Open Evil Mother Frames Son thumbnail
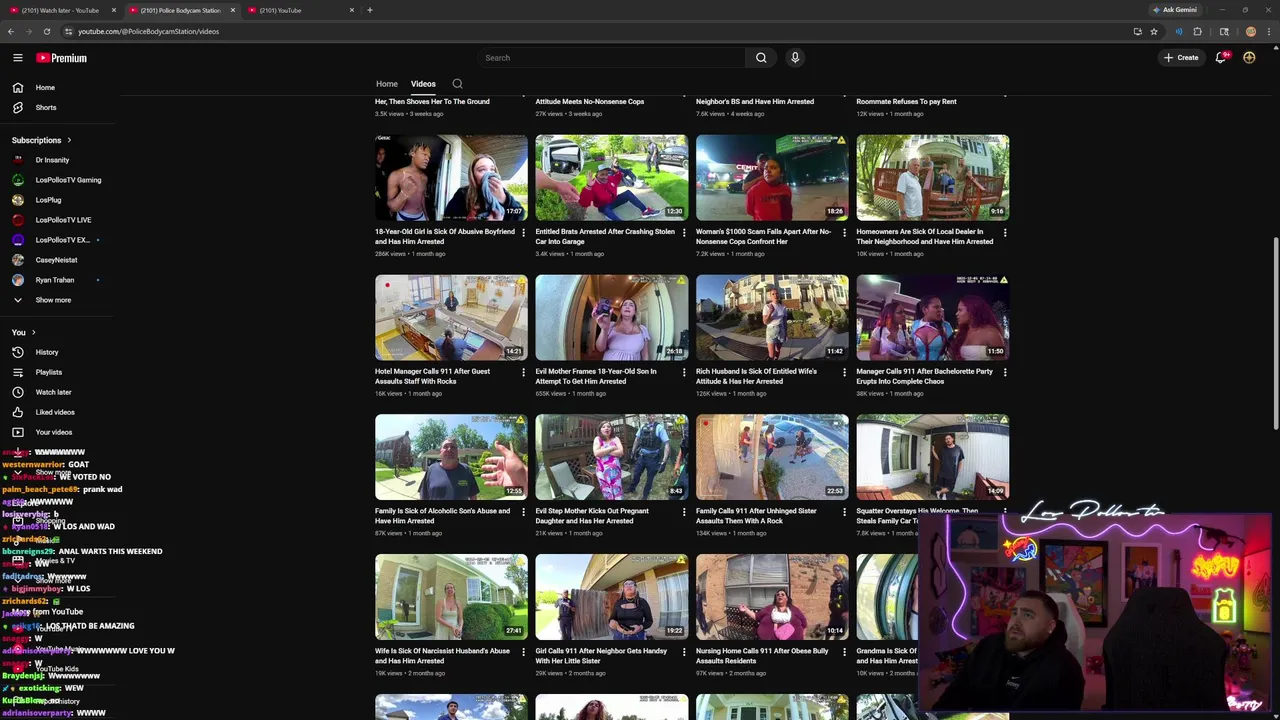 611,317
